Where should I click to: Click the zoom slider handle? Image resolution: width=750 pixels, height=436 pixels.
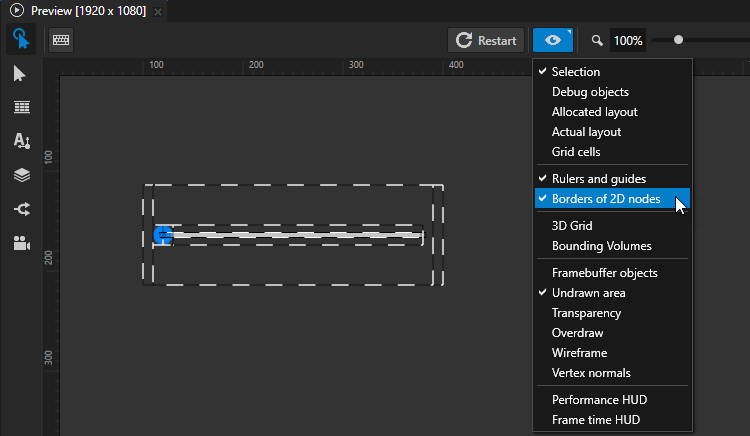(x=679, y=40)
